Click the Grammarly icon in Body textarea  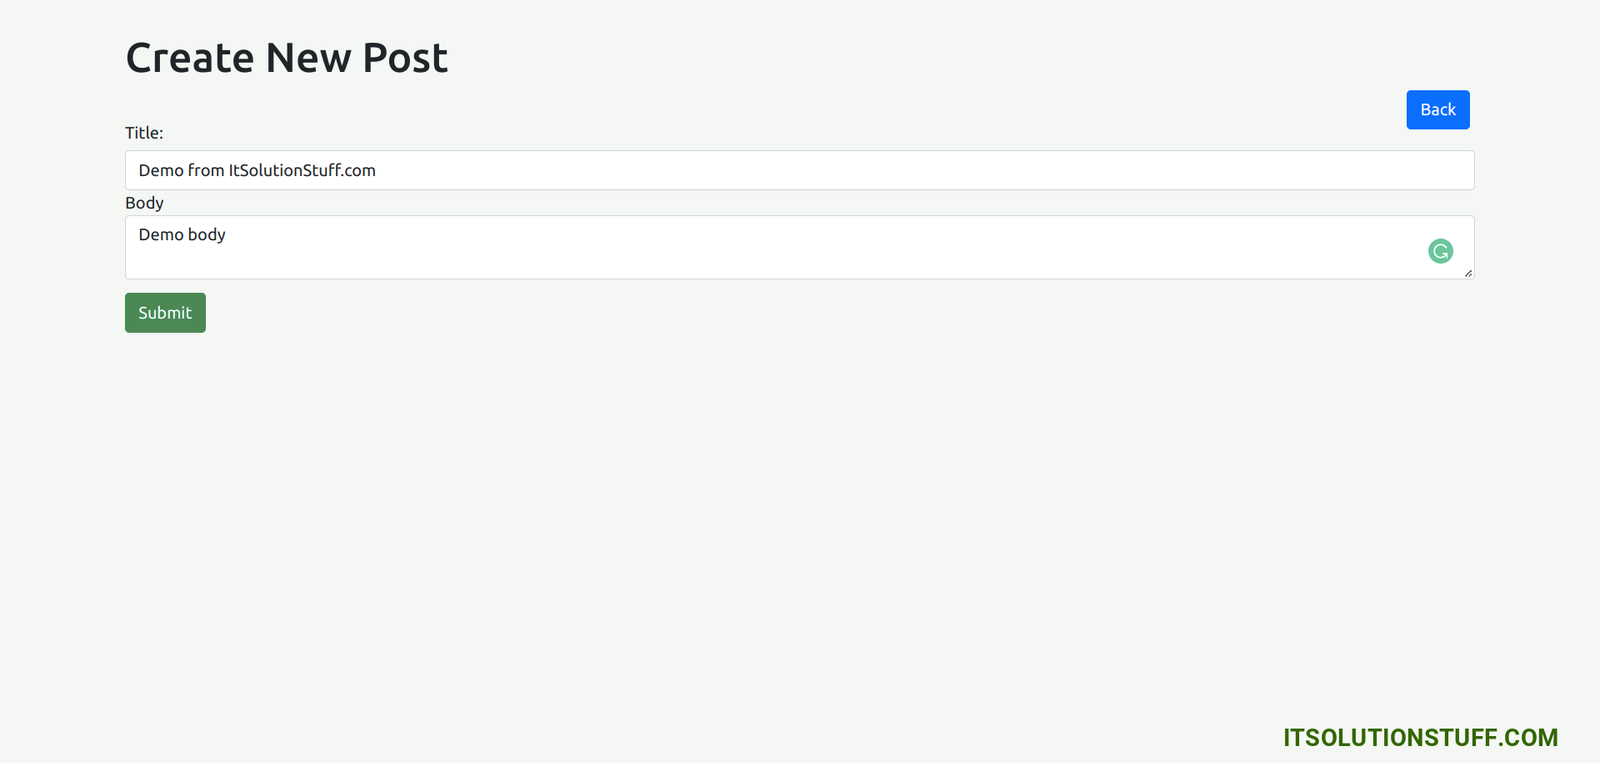coord(1440,251)
